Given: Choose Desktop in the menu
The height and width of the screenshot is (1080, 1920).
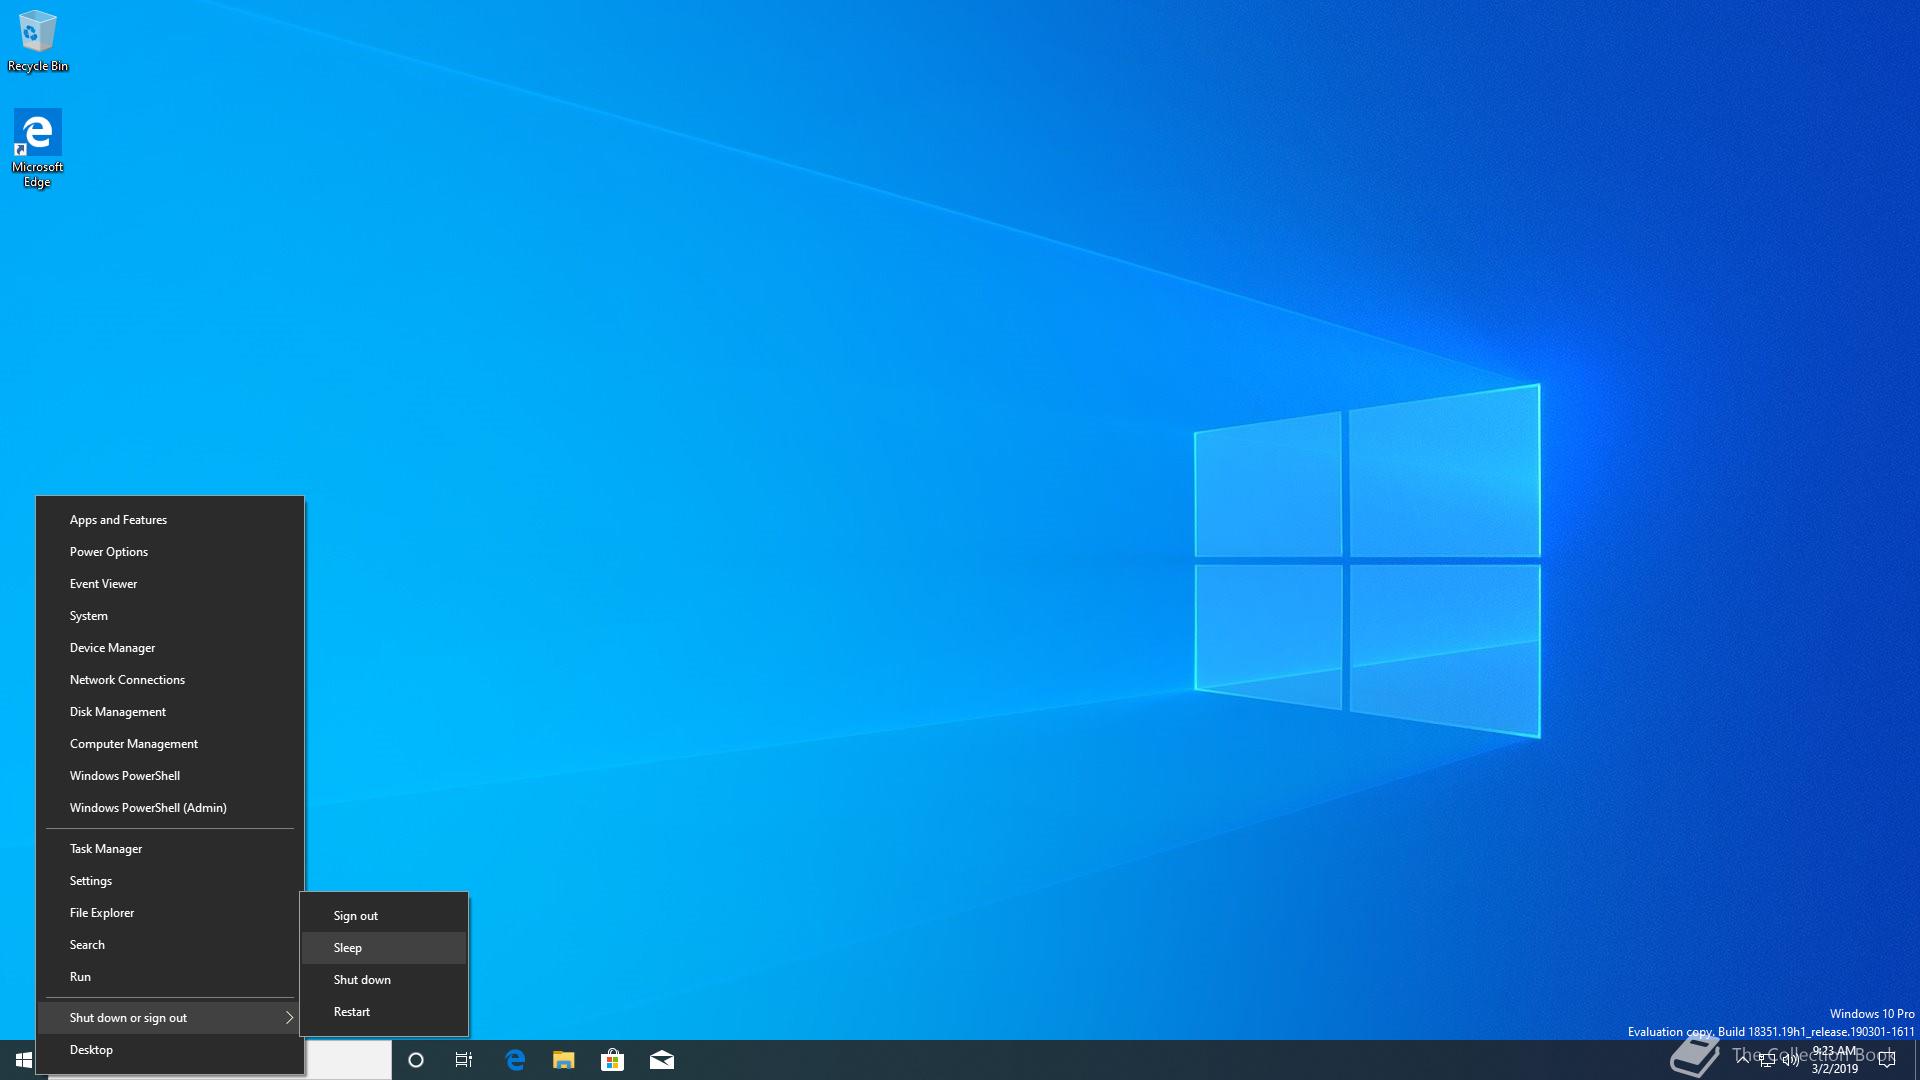Looking at the screenshot, I should click(x=170, y=1050).
